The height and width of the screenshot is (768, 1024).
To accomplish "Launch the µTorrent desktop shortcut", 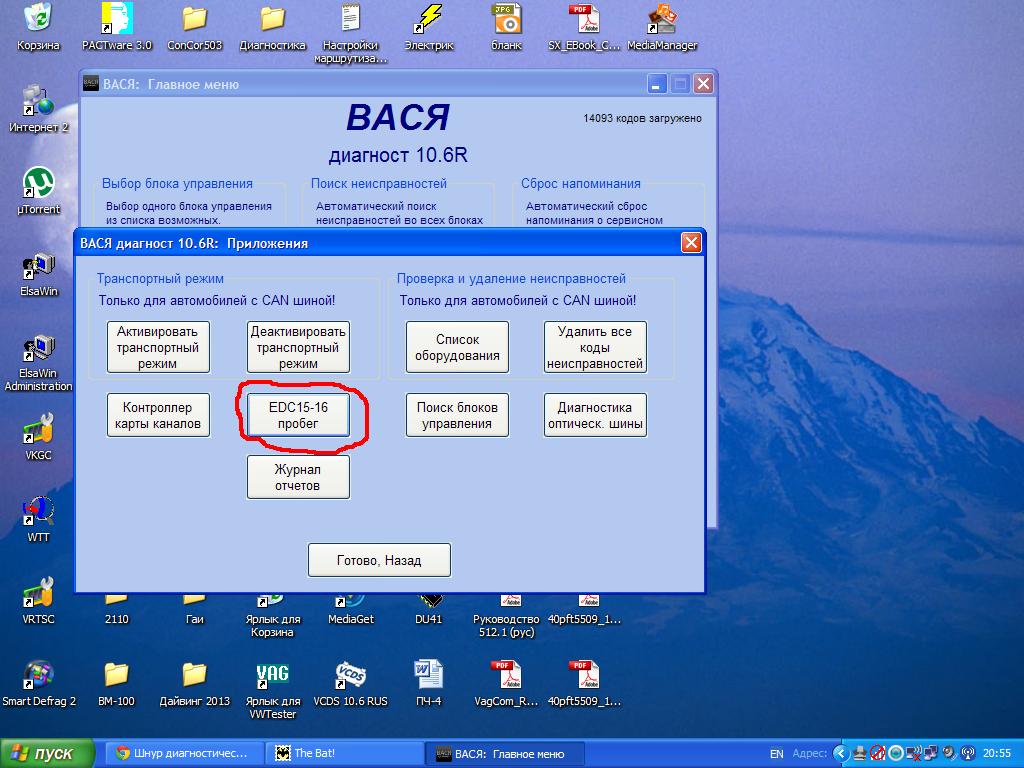I will pyautogui.click(x=39, y=191).
